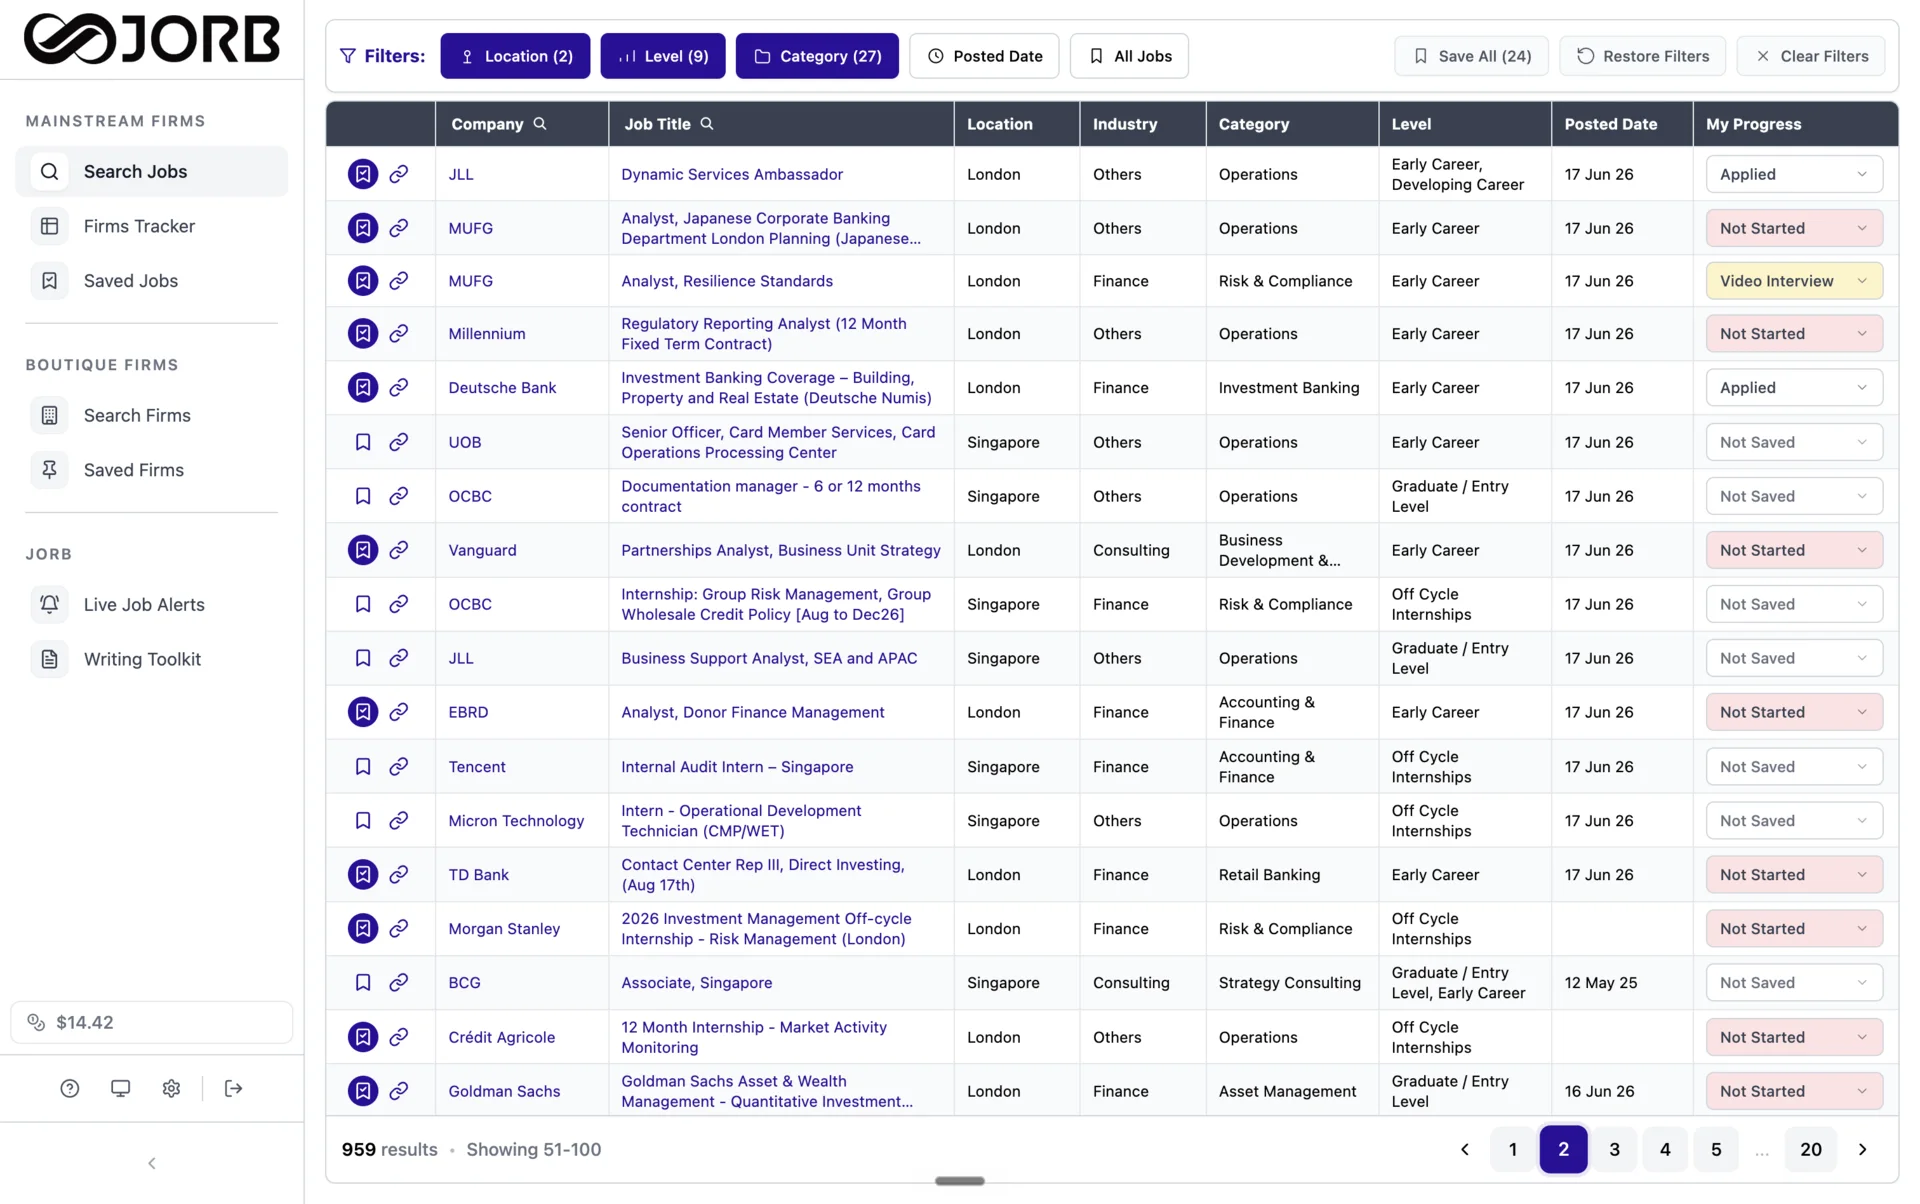Open the Location (2) filter
This screenshot has height=1204, width=1920.
pos(515,56)
